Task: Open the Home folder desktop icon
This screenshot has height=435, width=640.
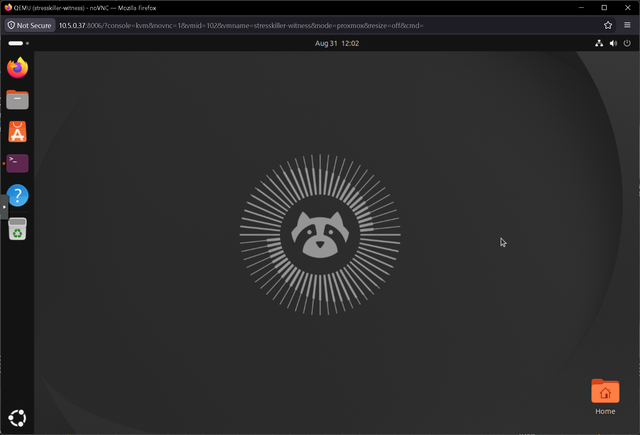Action: pyautogui.click(x=605, y=397)
